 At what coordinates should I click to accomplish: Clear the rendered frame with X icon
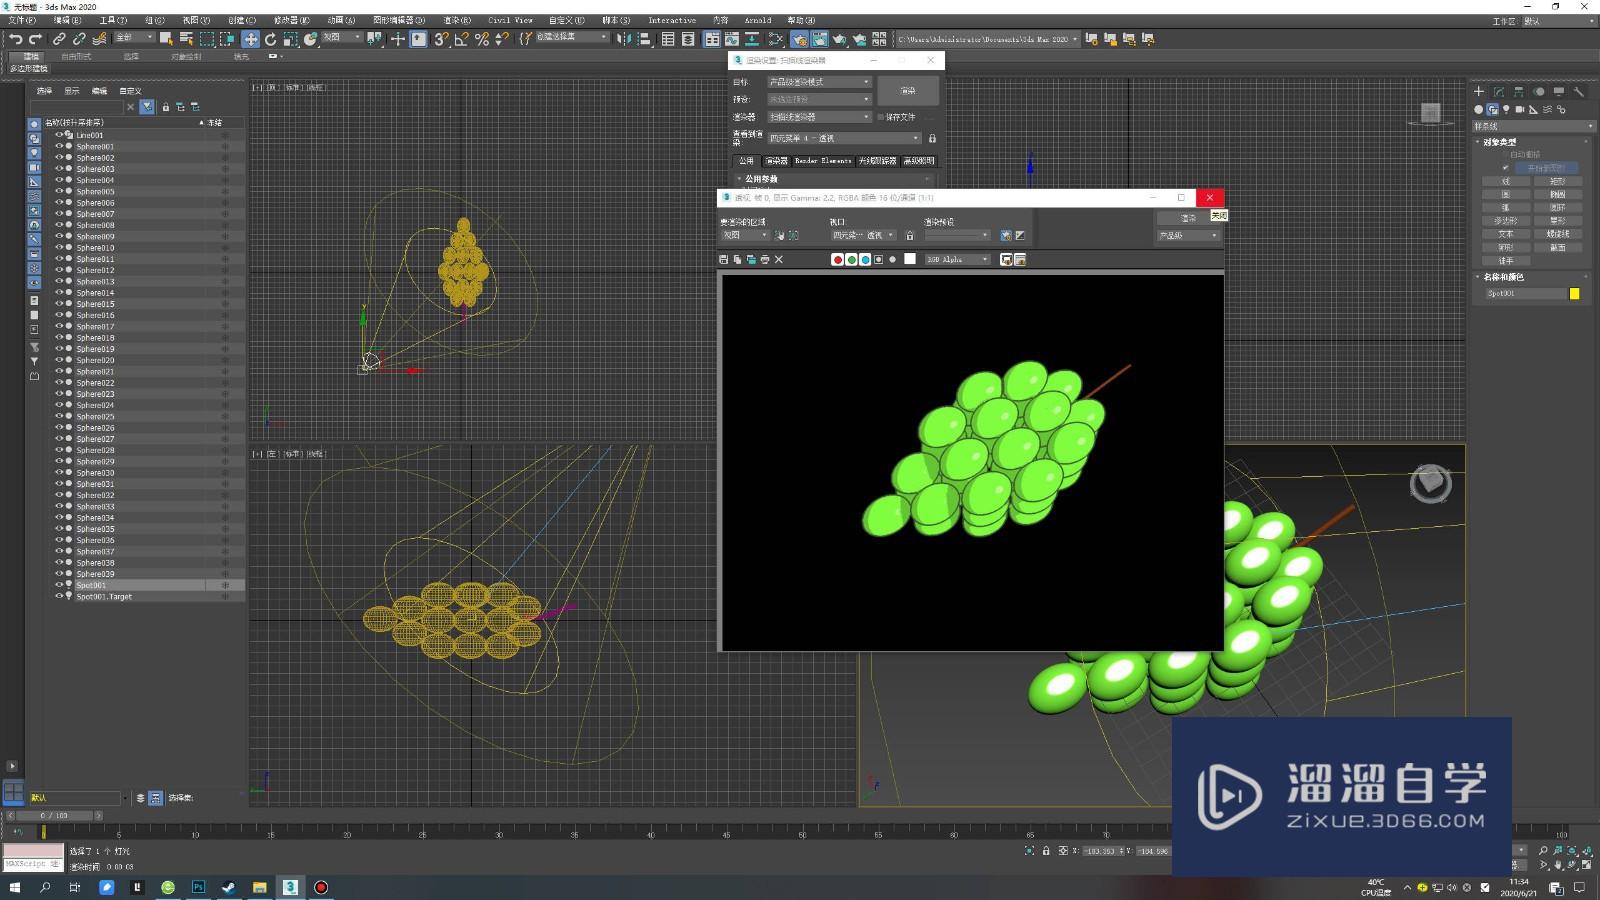click(779, 259)
